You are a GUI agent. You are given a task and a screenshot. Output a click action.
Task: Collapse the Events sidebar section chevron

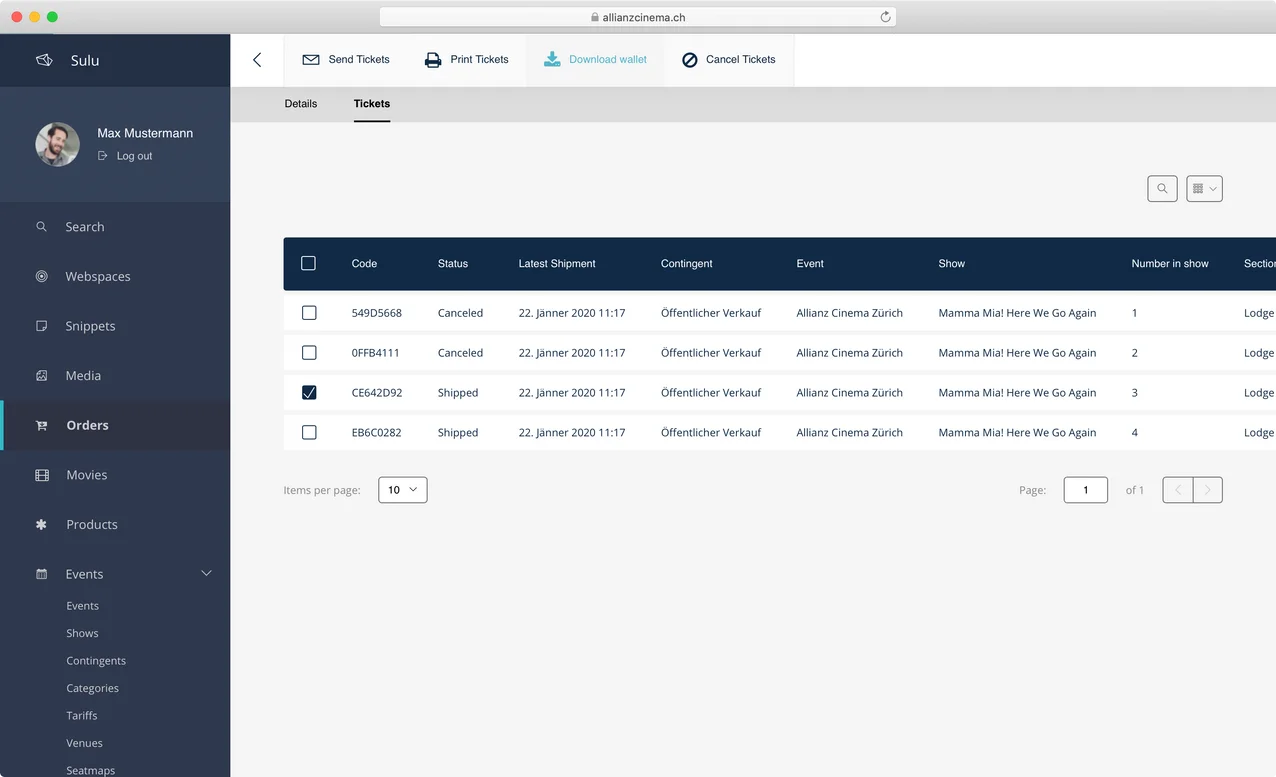[x=207, y=573]
